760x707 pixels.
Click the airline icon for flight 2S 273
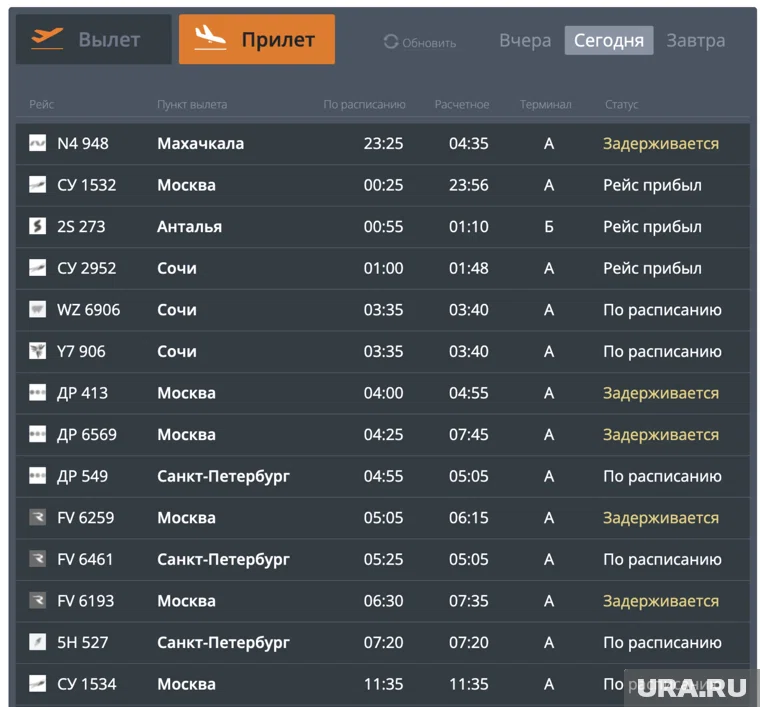(x=38, y=226)
